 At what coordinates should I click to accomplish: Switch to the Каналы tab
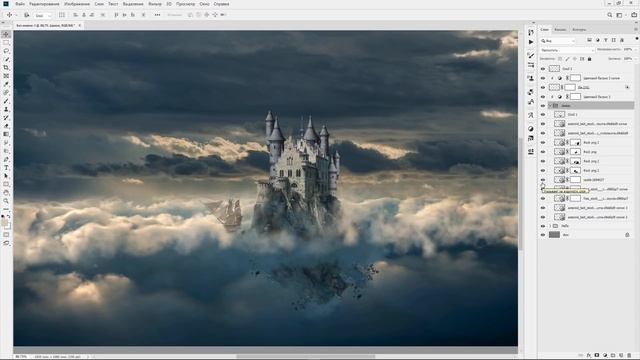(560, 29)
